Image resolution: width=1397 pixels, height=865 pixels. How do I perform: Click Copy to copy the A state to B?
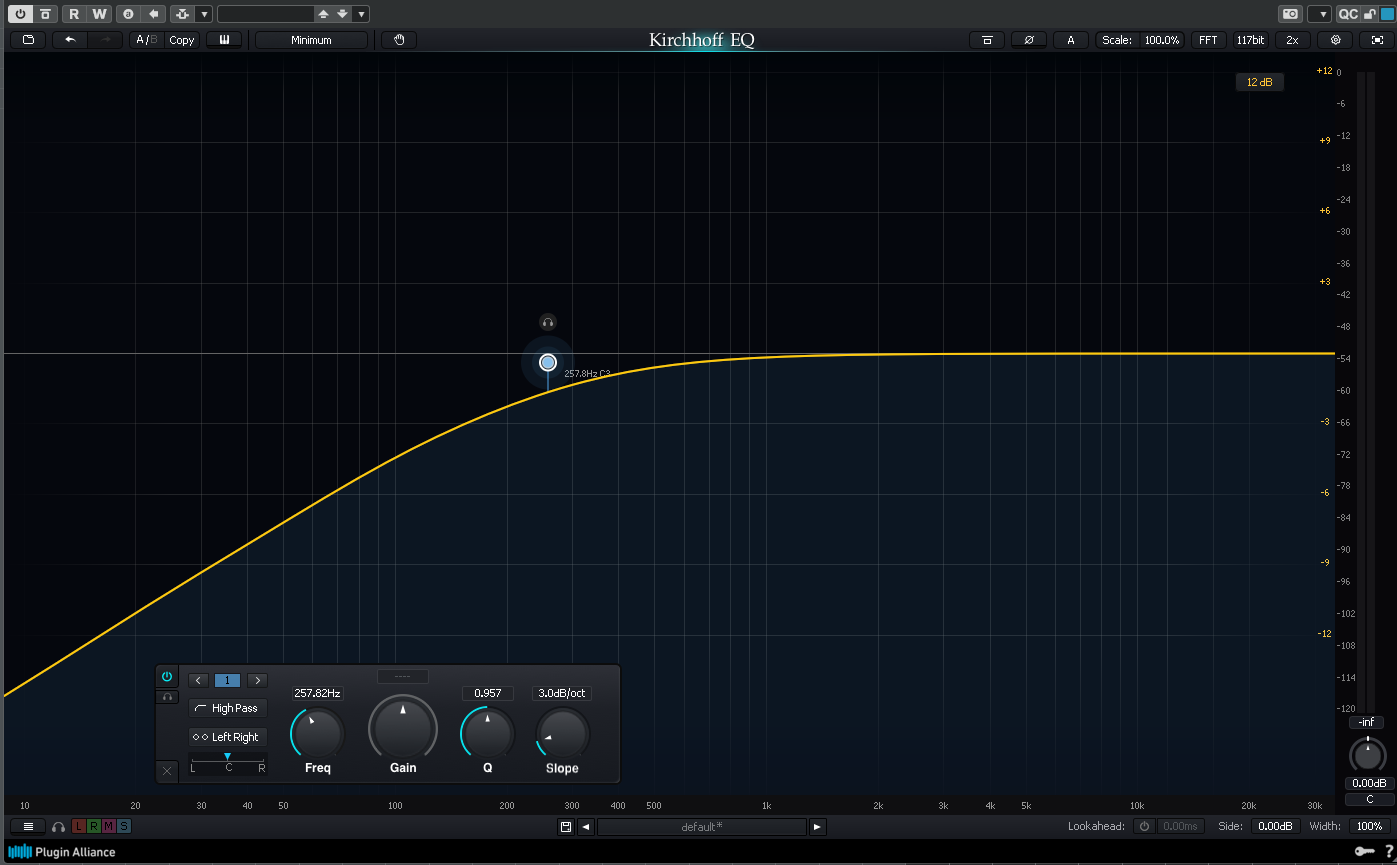(x=182, y=40)
